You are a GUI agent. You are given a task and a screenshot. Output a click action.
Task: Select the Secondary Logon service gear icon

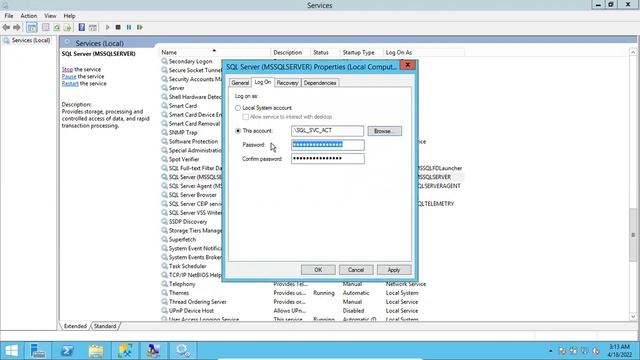coord(164,61)
